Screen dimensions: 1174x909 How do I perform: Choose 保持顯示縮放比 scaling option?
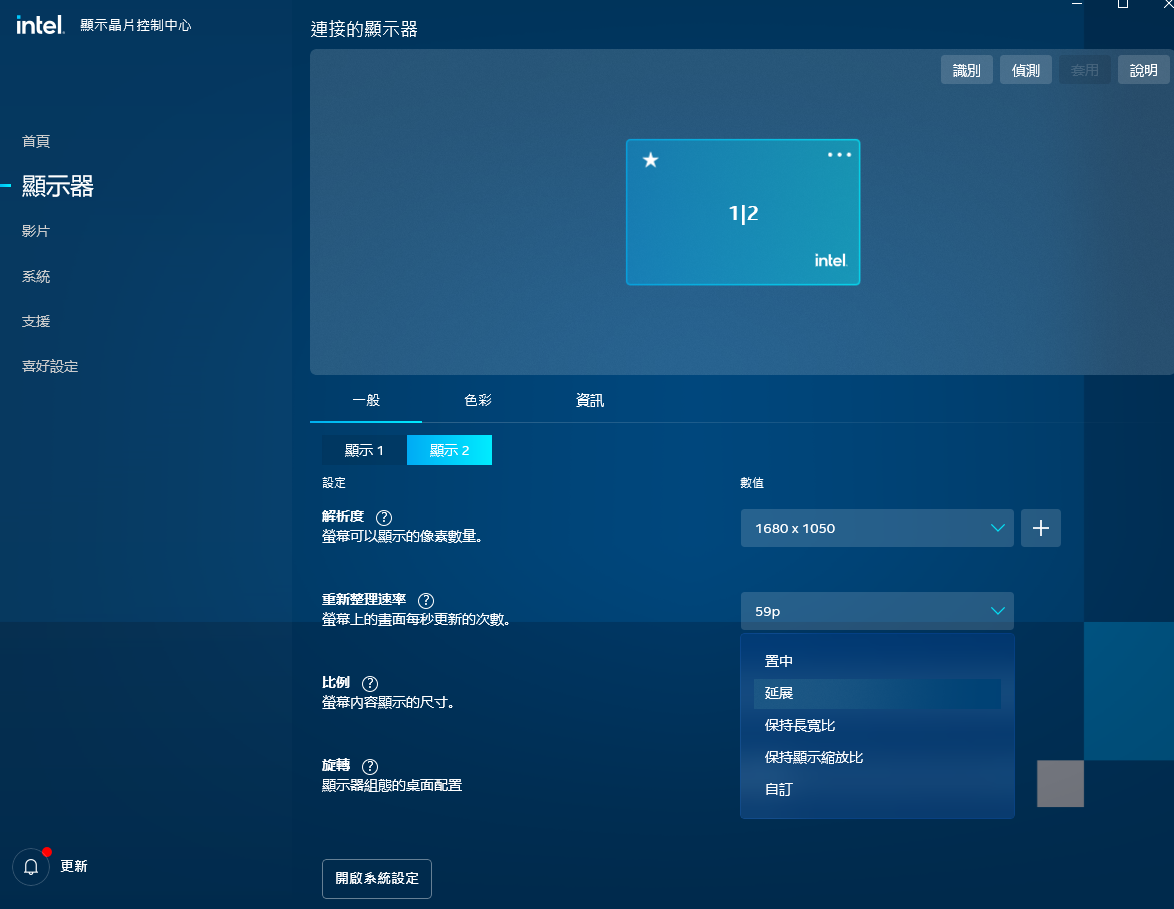pos(877,758)
